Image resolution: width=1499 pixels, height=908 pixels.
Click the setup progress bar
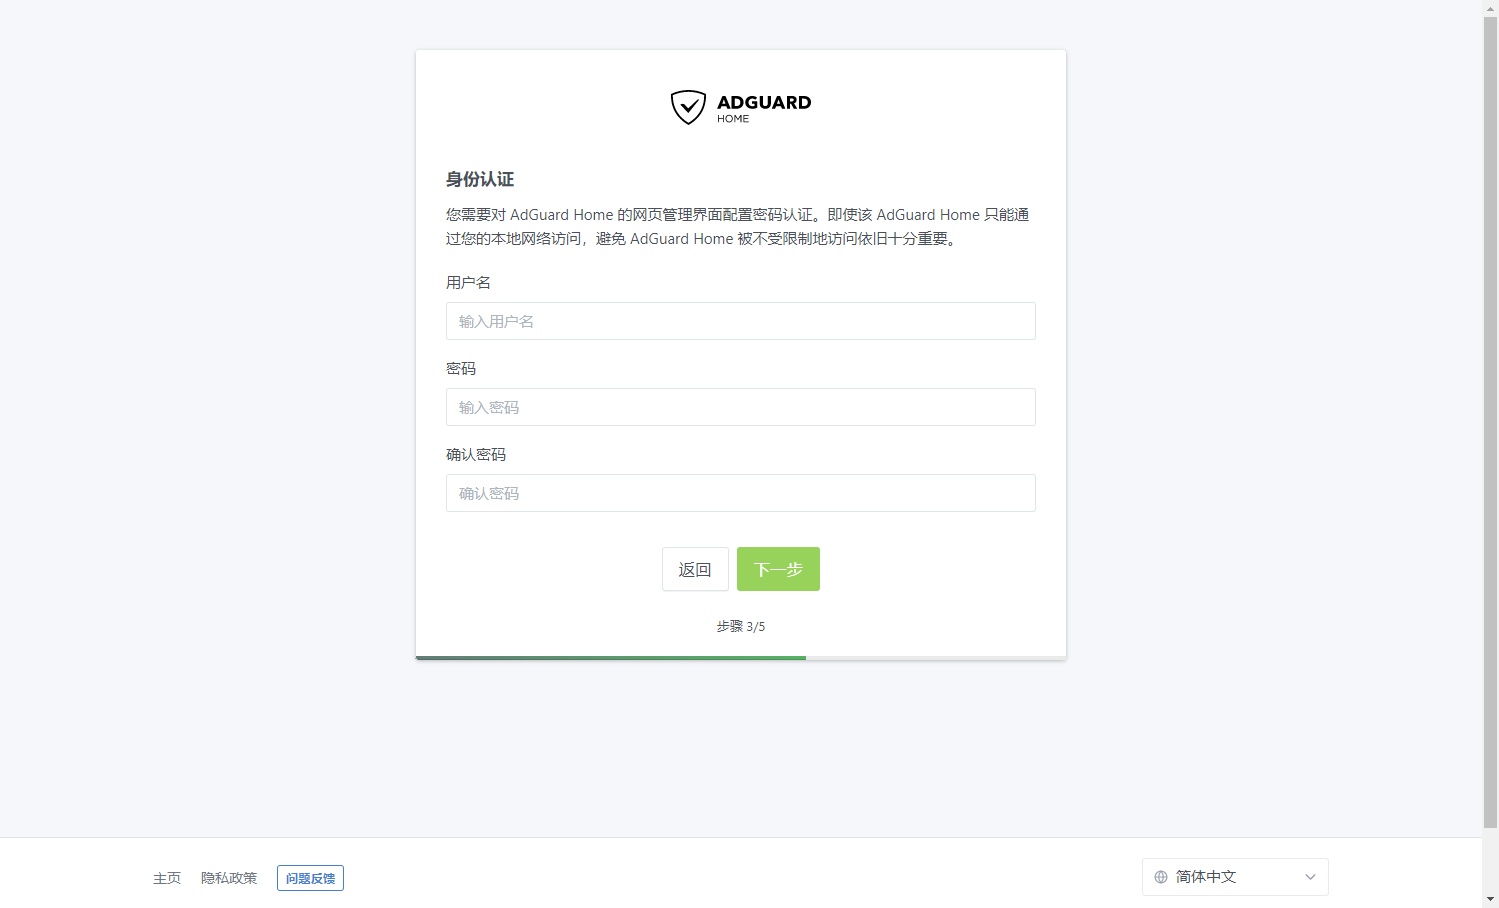[x=740, y=657]
